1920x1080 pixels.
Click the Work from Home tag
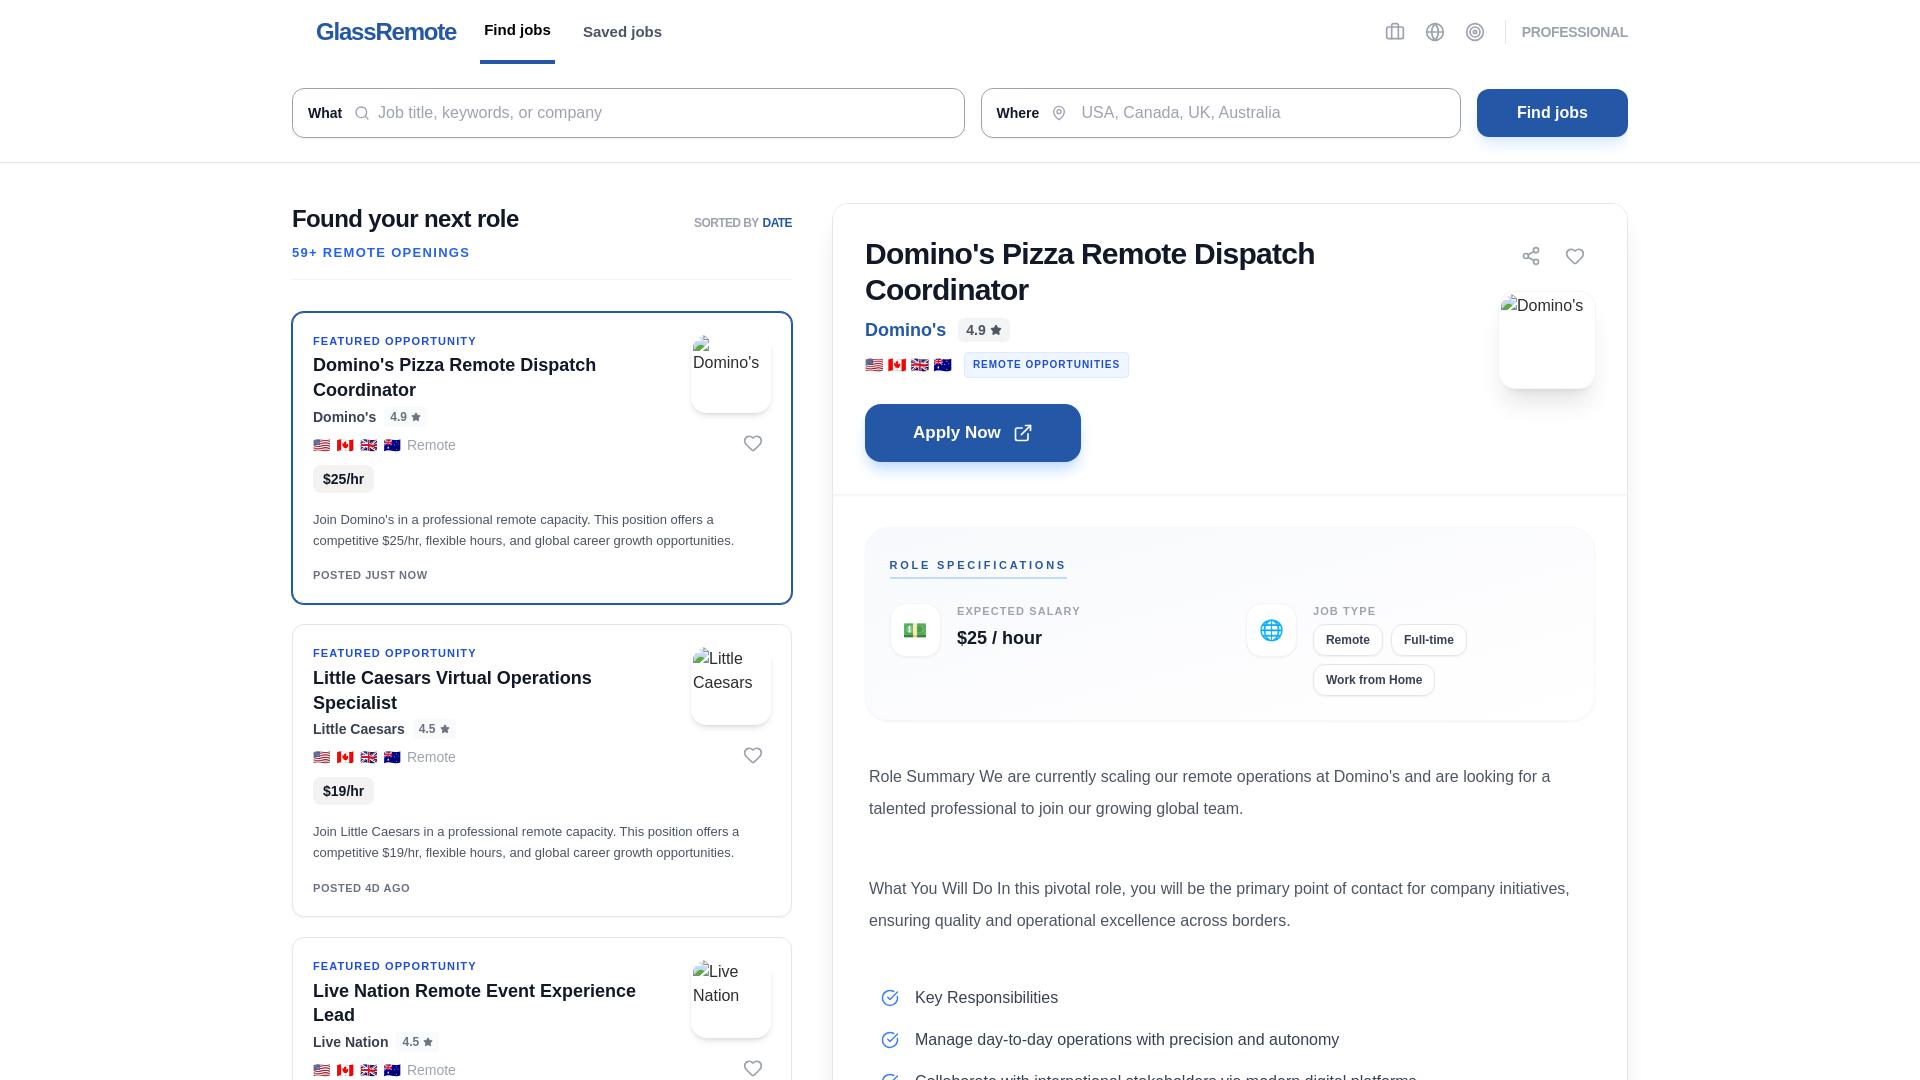[1374, 680]
